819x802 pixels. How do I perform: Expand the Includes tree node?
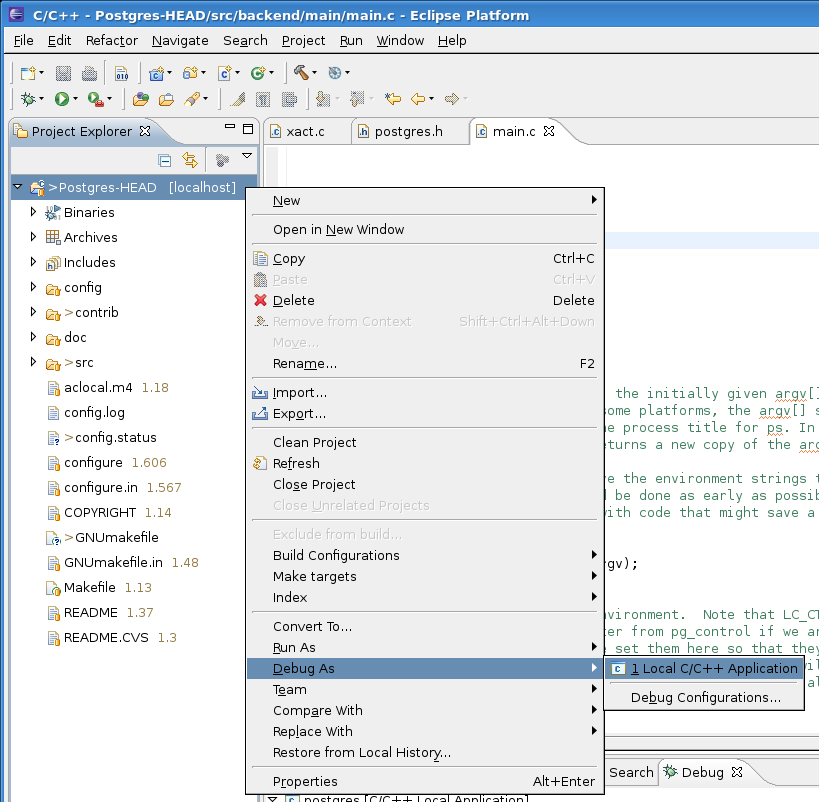click(33, 262)
